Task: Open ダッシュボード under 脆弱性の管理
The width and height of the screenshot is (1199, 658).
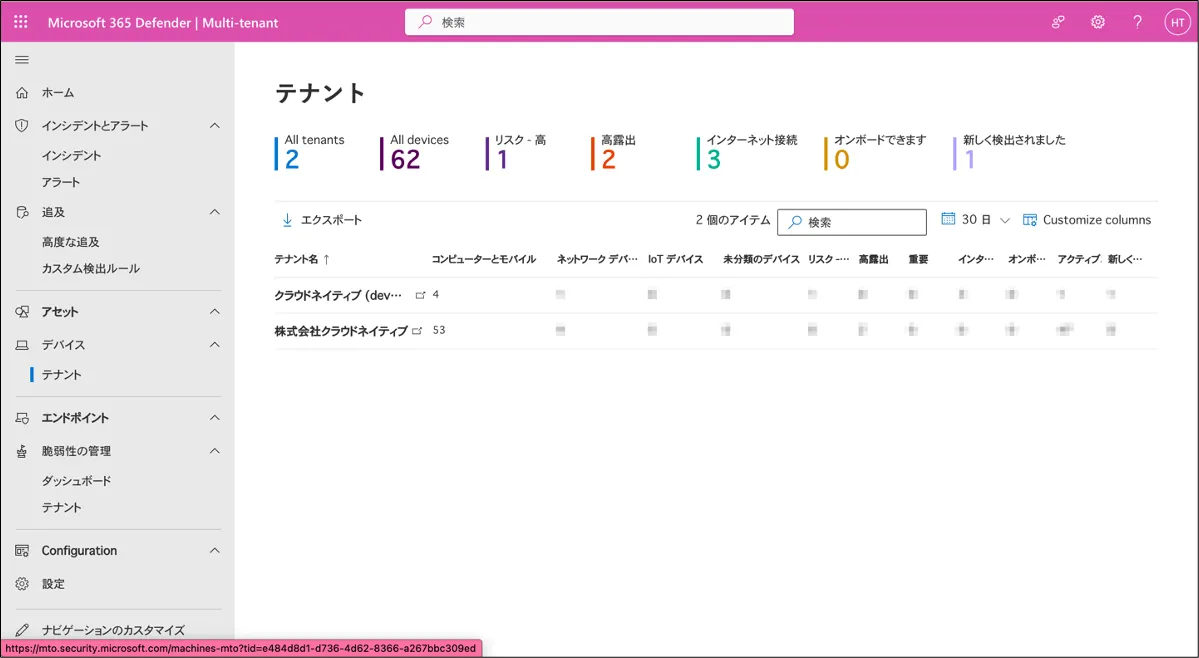Action: (x=76, y=481)
